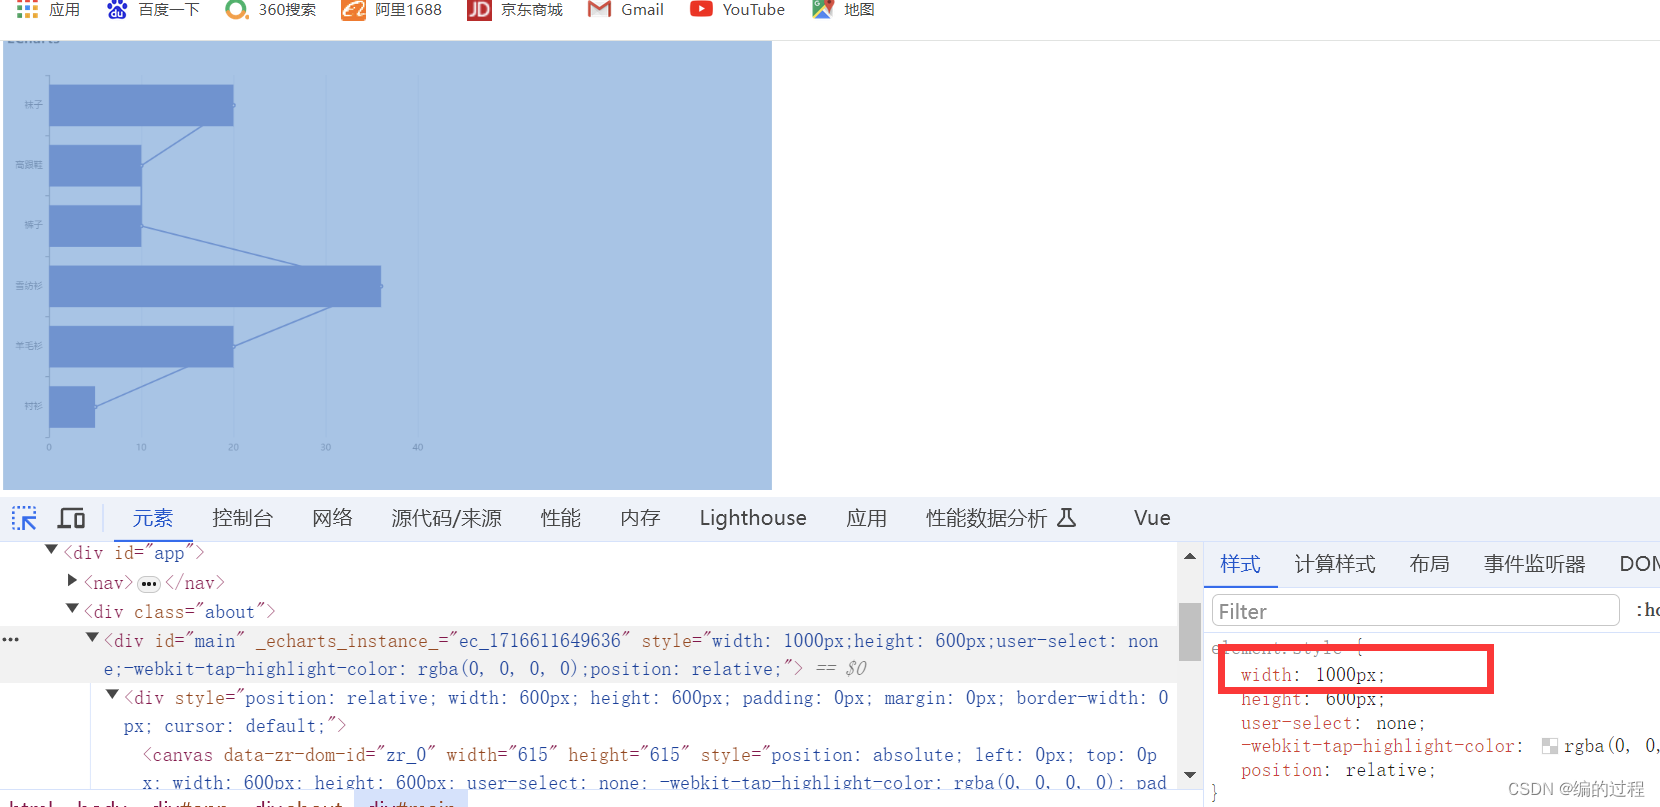Toggle the device toolbar icon
The image size is (1660, 807).
tap(71, 518)
